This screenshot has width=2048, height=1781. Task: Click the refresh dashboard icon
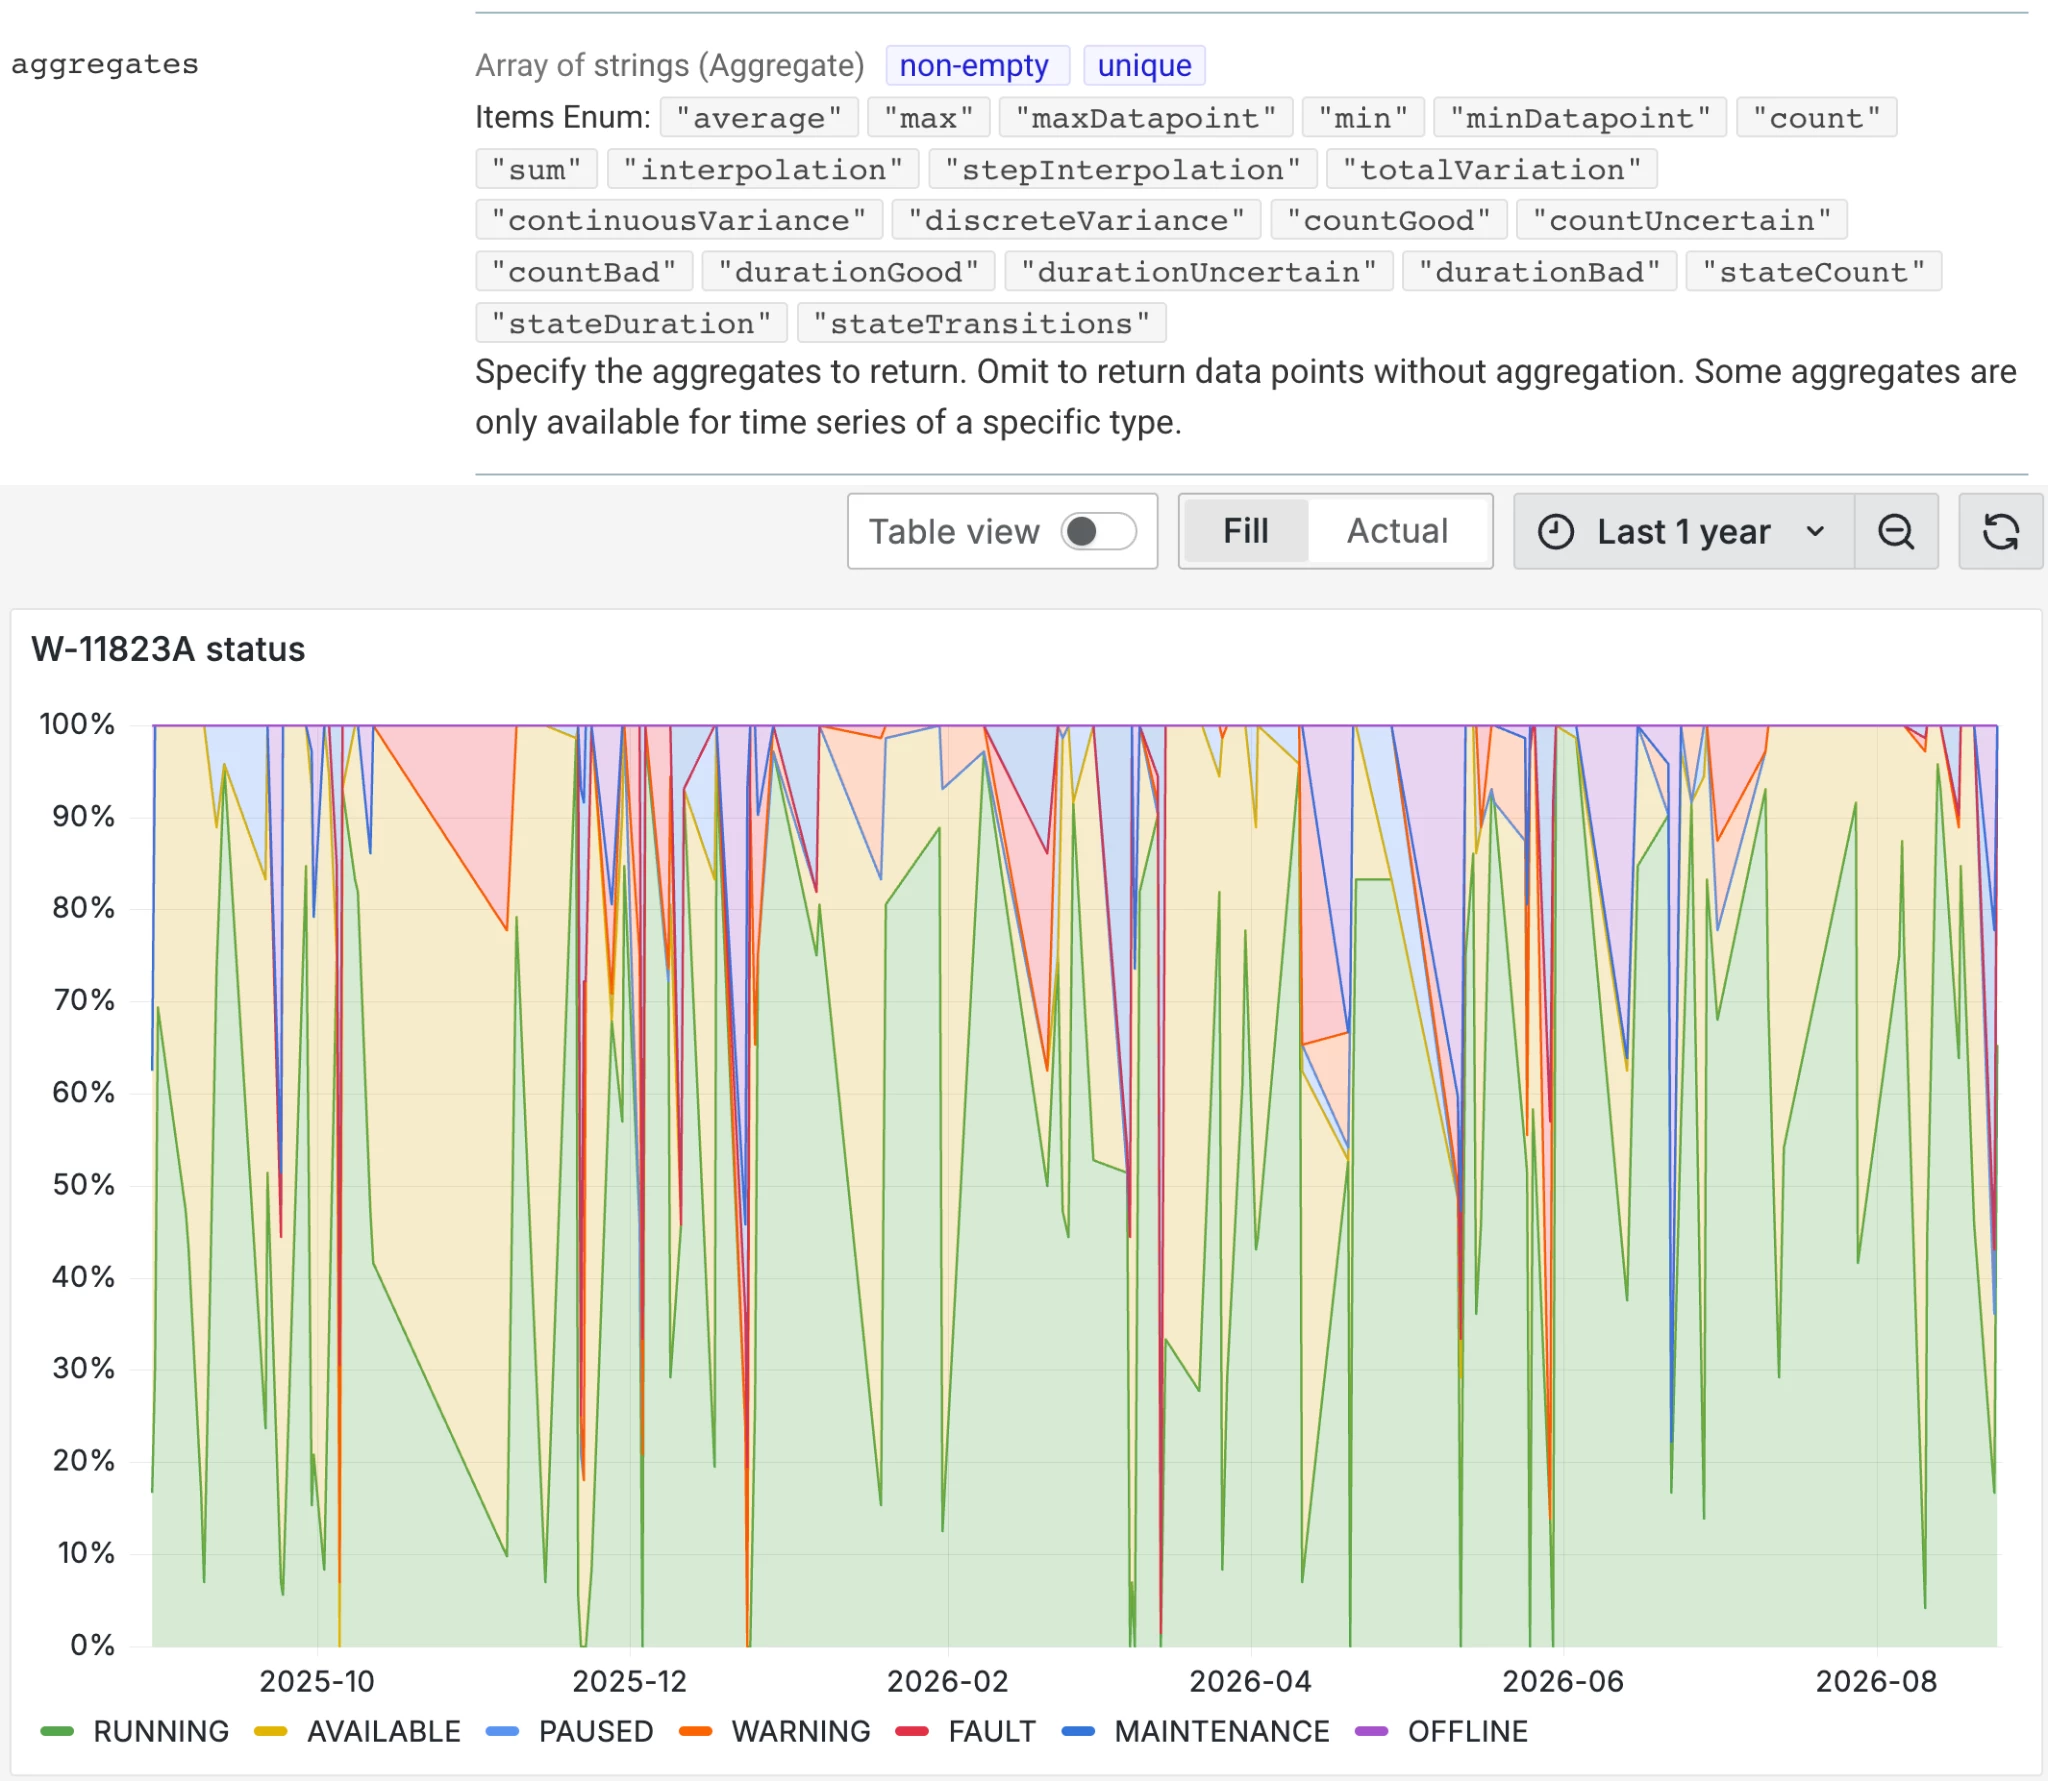tap(2000, 532)
